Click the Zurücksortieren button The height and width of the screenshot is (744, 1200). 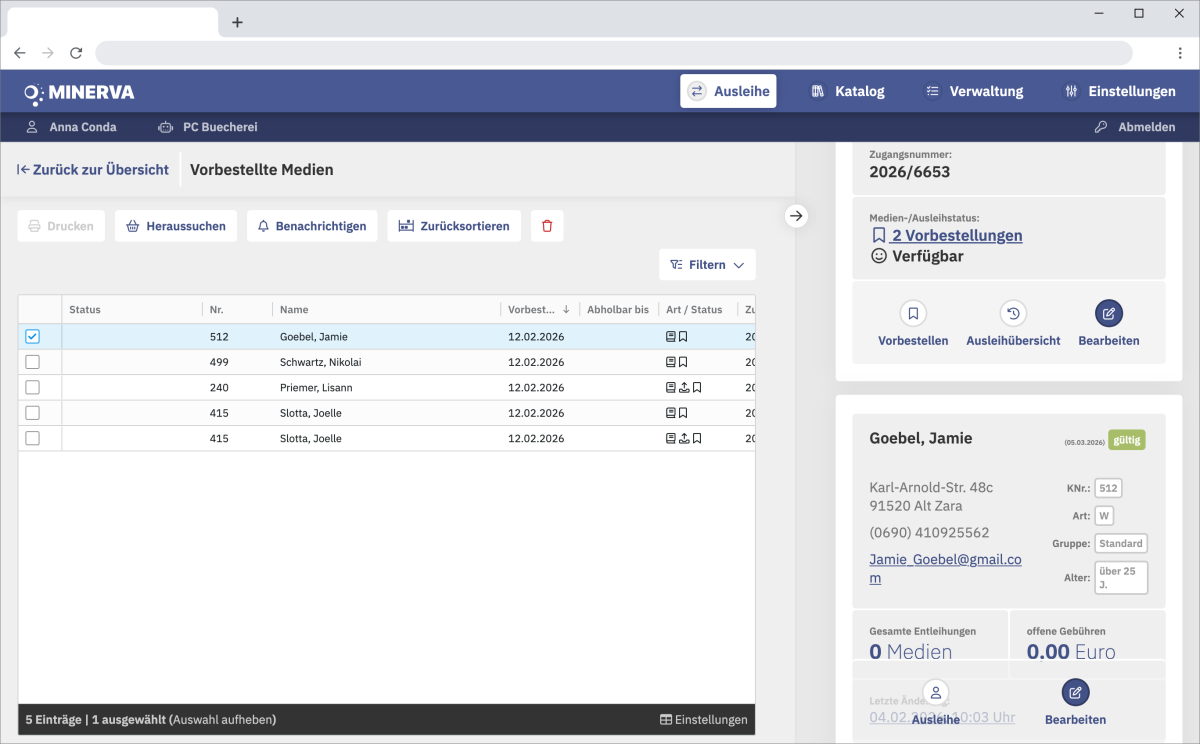tap(454, 226)
